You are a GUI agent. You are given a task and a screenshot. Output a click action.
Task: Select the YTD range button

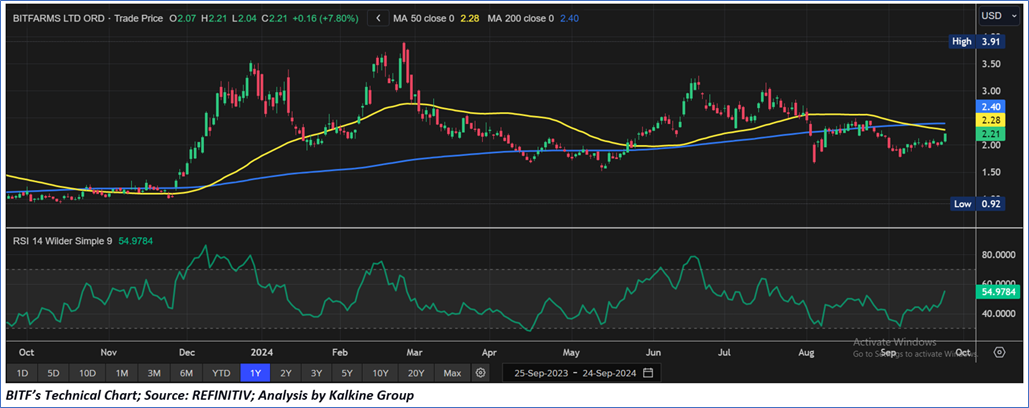point(222,373)
